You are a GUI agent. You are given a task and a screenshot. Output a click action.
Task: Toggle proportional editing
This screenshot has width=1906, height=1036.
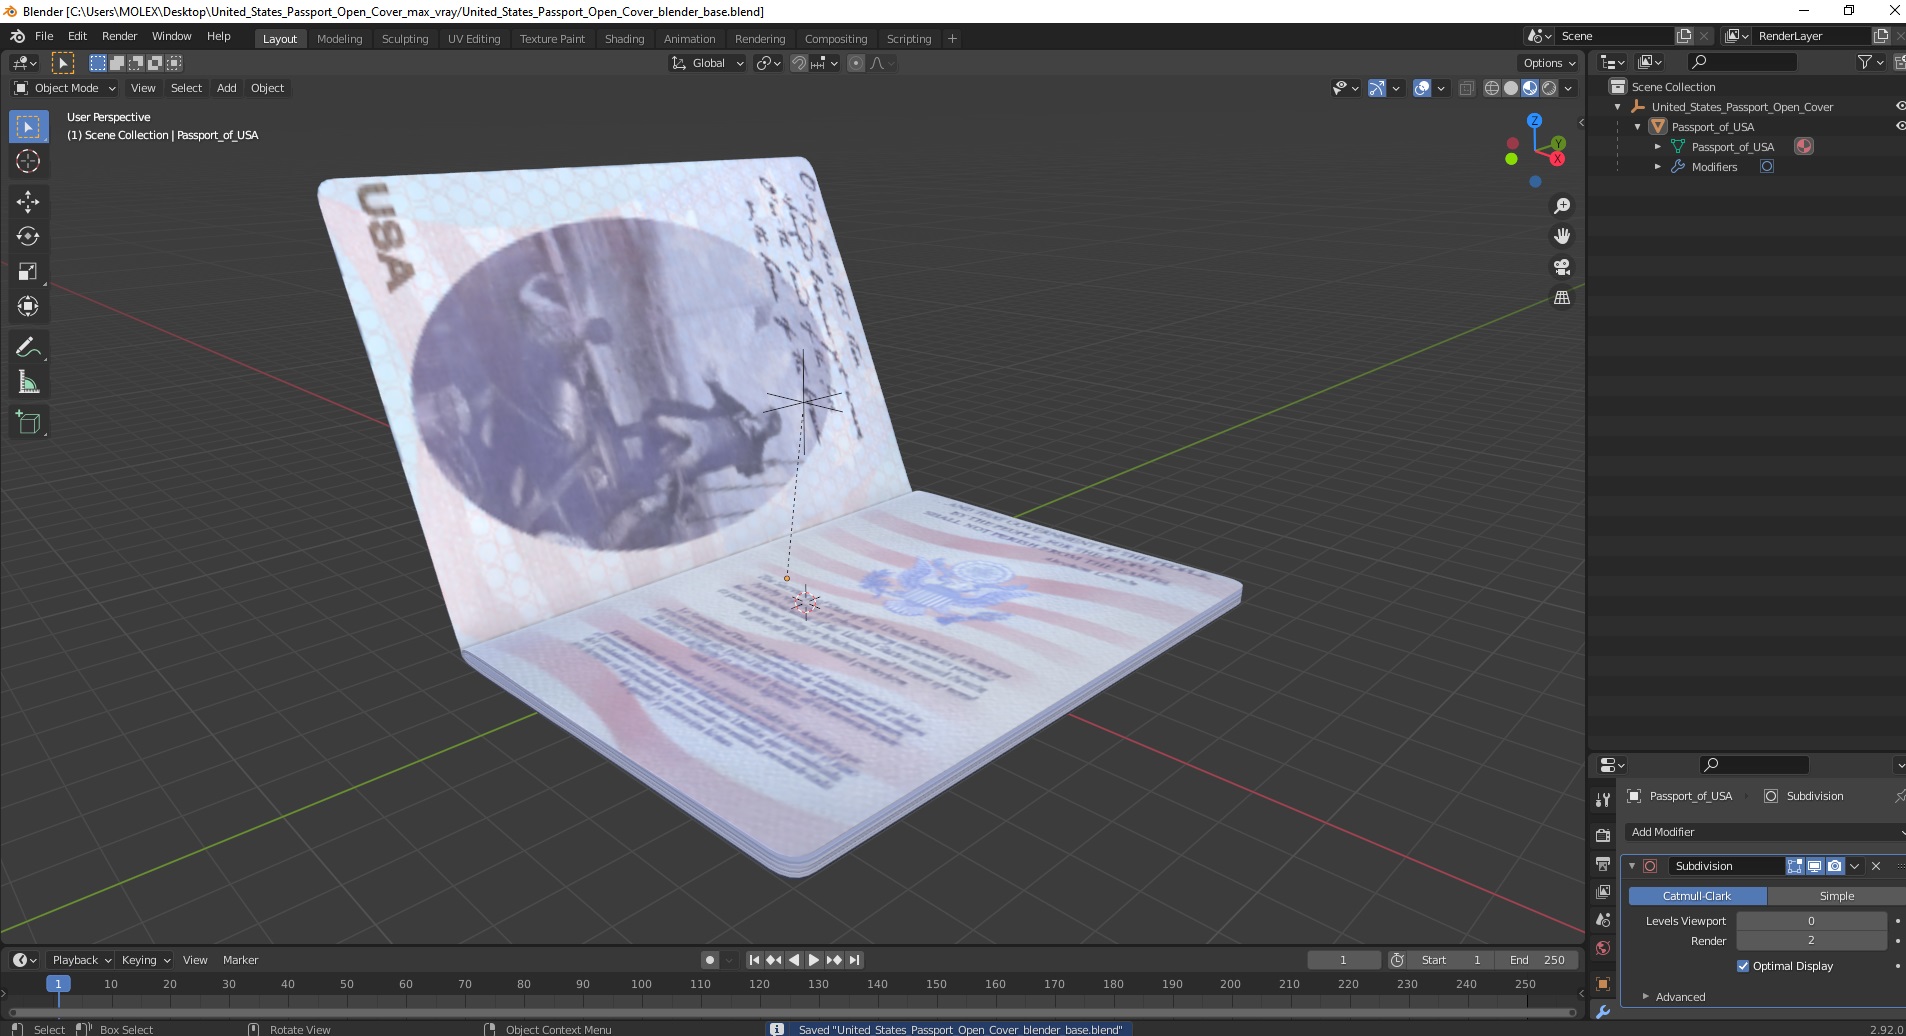coord(855,63)
